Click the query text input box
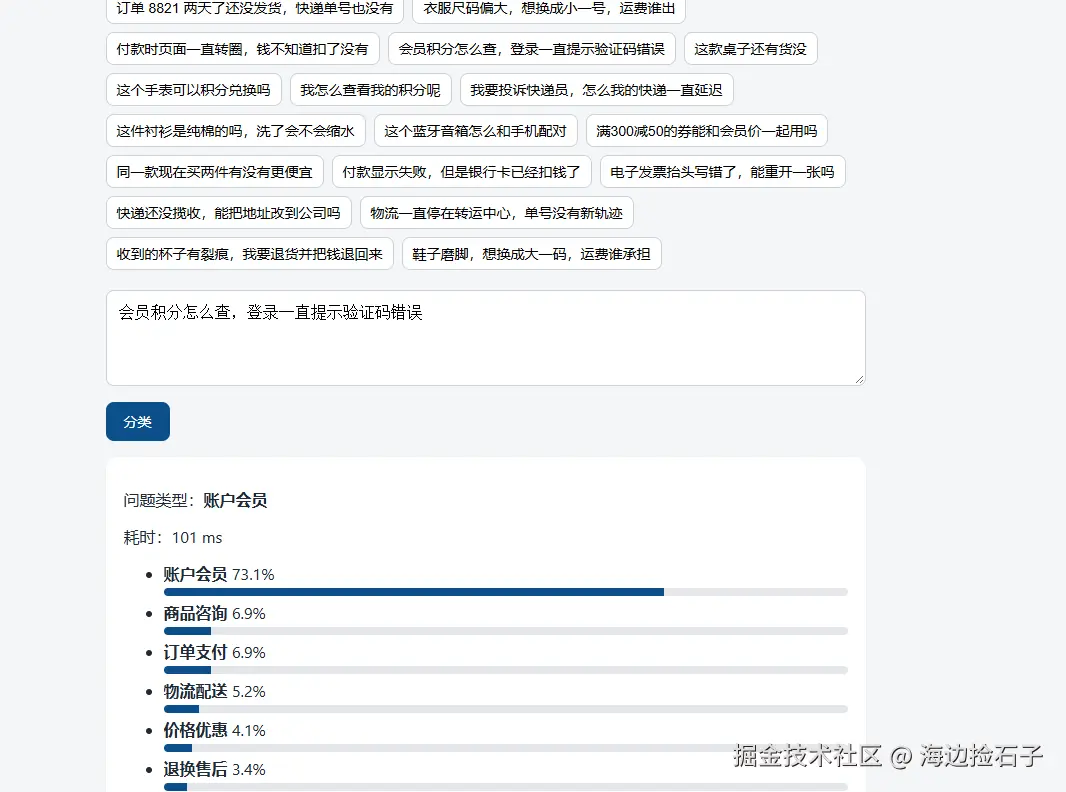The image size is (1066, 792). [x=485, y=338]
